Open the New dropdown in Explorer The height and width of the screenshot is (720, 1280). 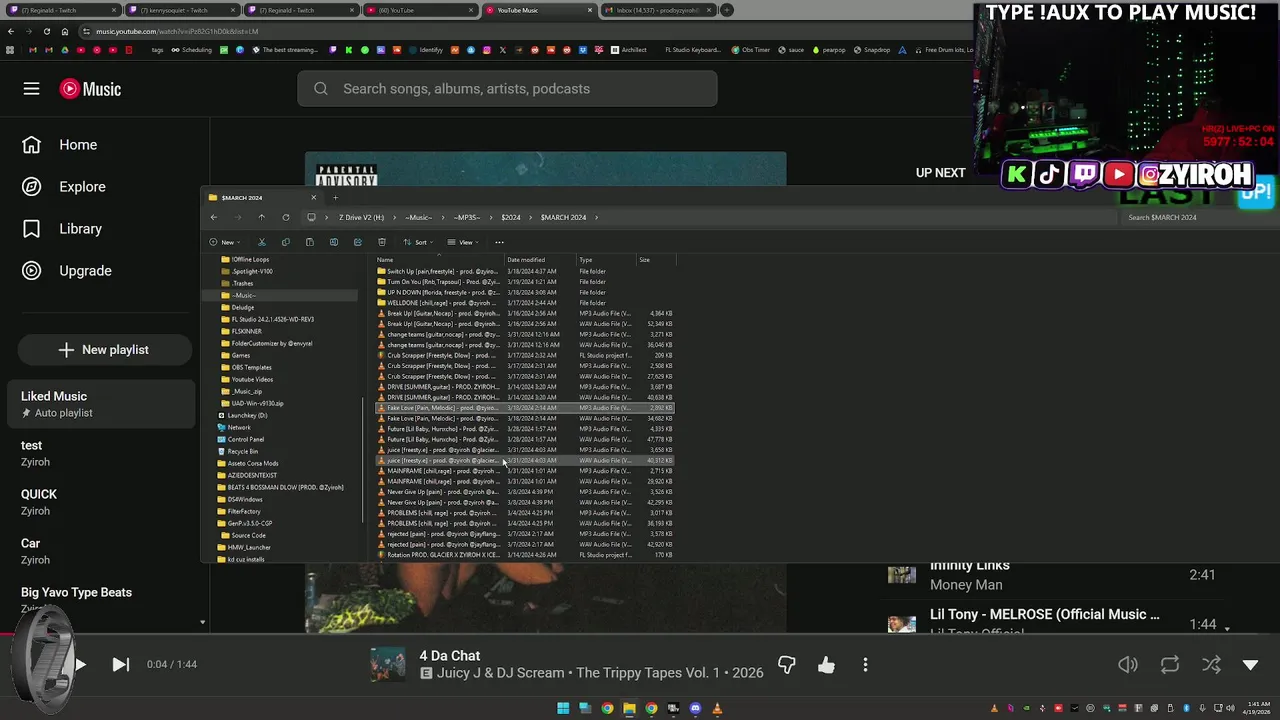(x=225, y=242)
